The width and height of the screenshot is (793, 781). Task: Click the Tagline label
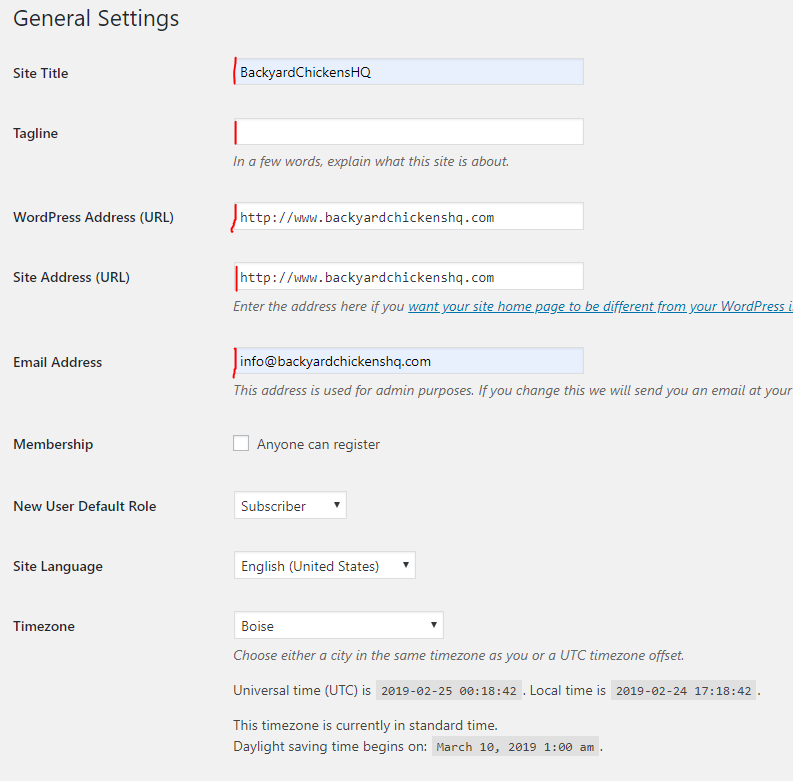[x=35, y=134]
